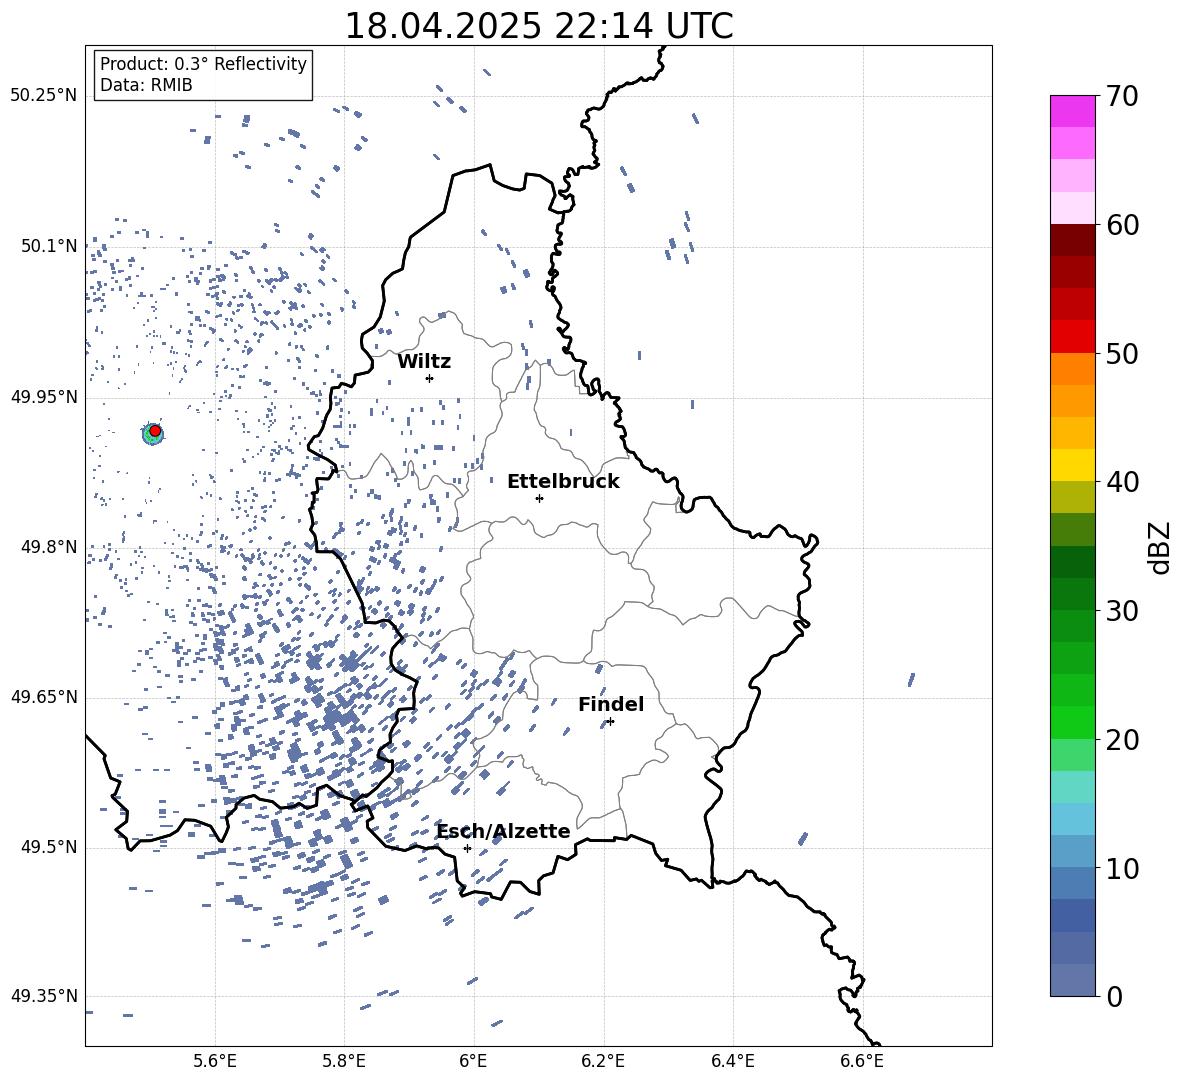The image size is (1184, 1081).
Task: Click the Ettelbruck location cross marker
Action: [539, 498]
